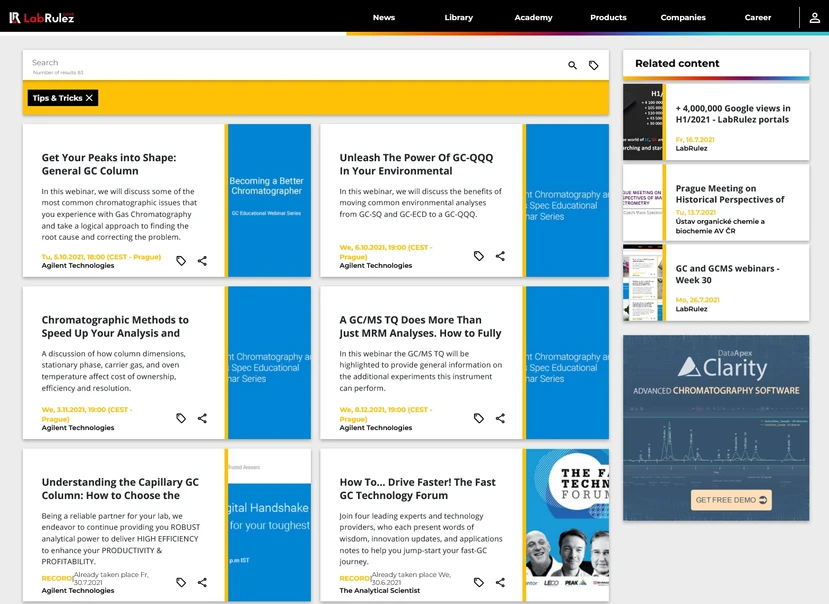Open the DataApex Clarity advertisement banner
This screenshot has width=829, height=604.
click(716, 428)
